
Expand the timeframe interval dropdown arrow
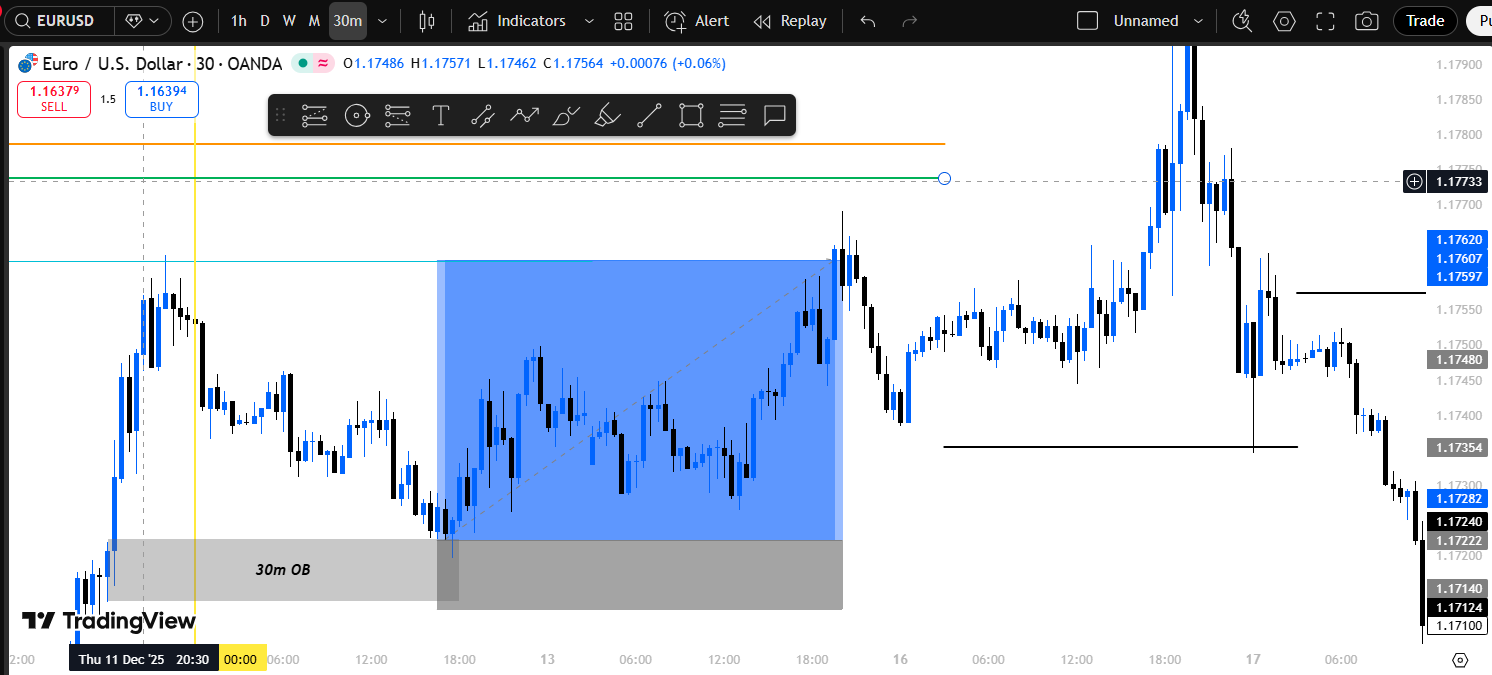[x=382, y=21]
